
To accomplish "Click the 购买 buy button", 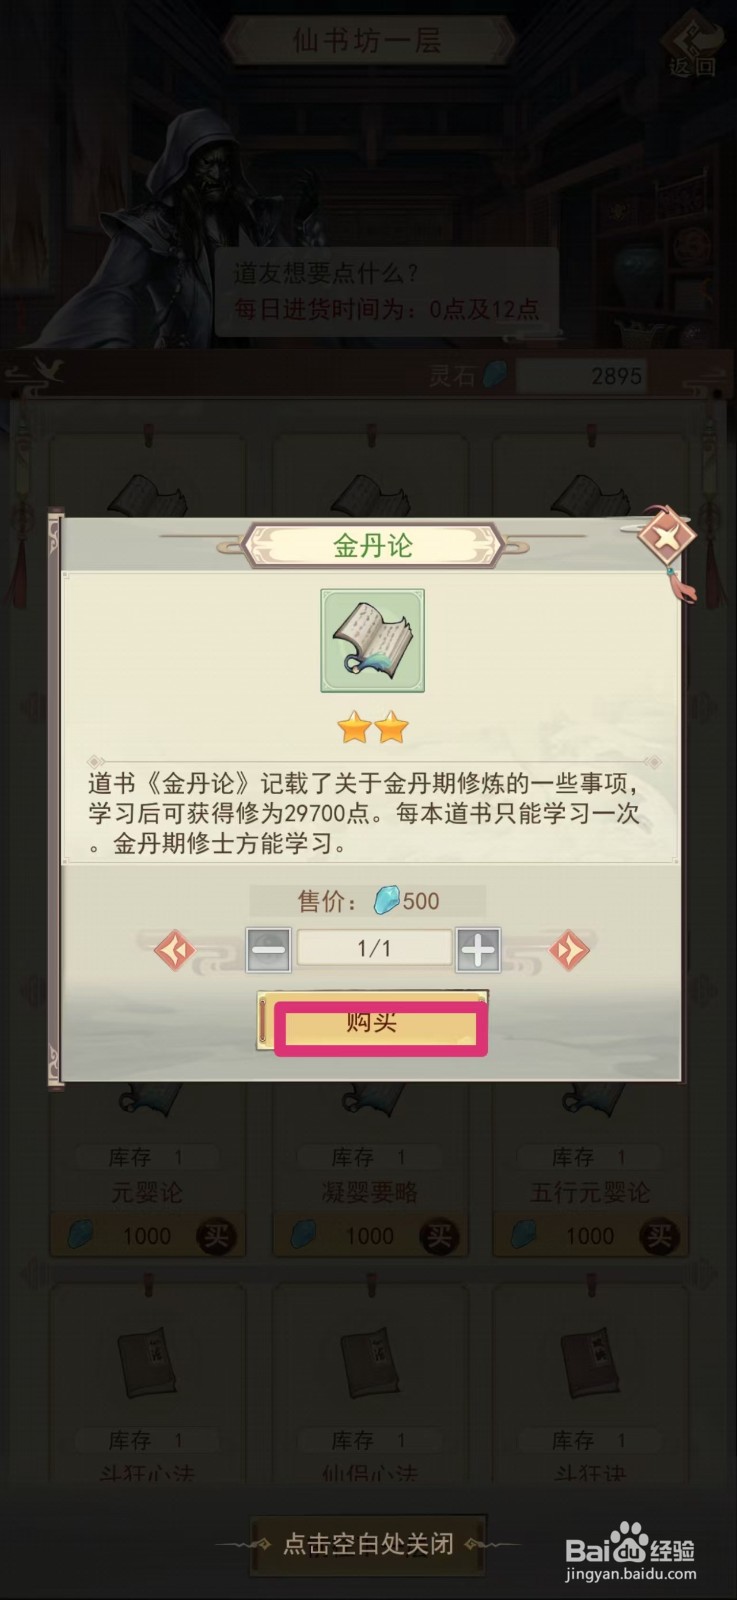I will click(372, 1021).
